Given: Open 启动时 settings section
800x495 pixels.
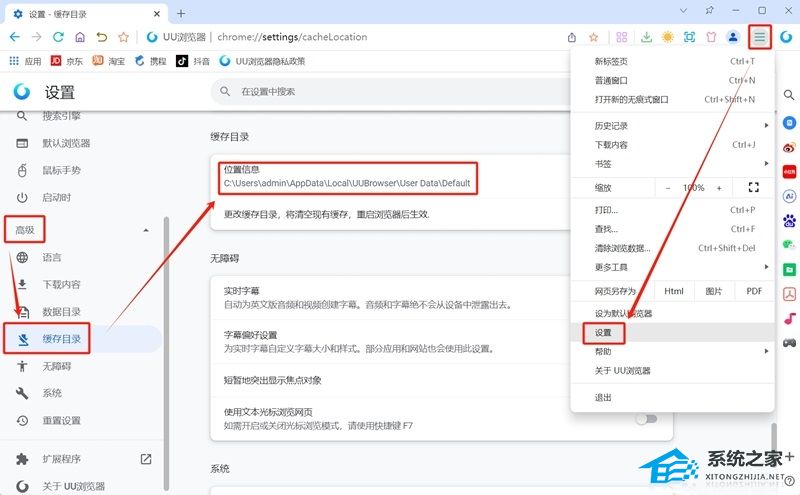Looking at the screenshot, I should pyautogui.click(x=82, y=197).
